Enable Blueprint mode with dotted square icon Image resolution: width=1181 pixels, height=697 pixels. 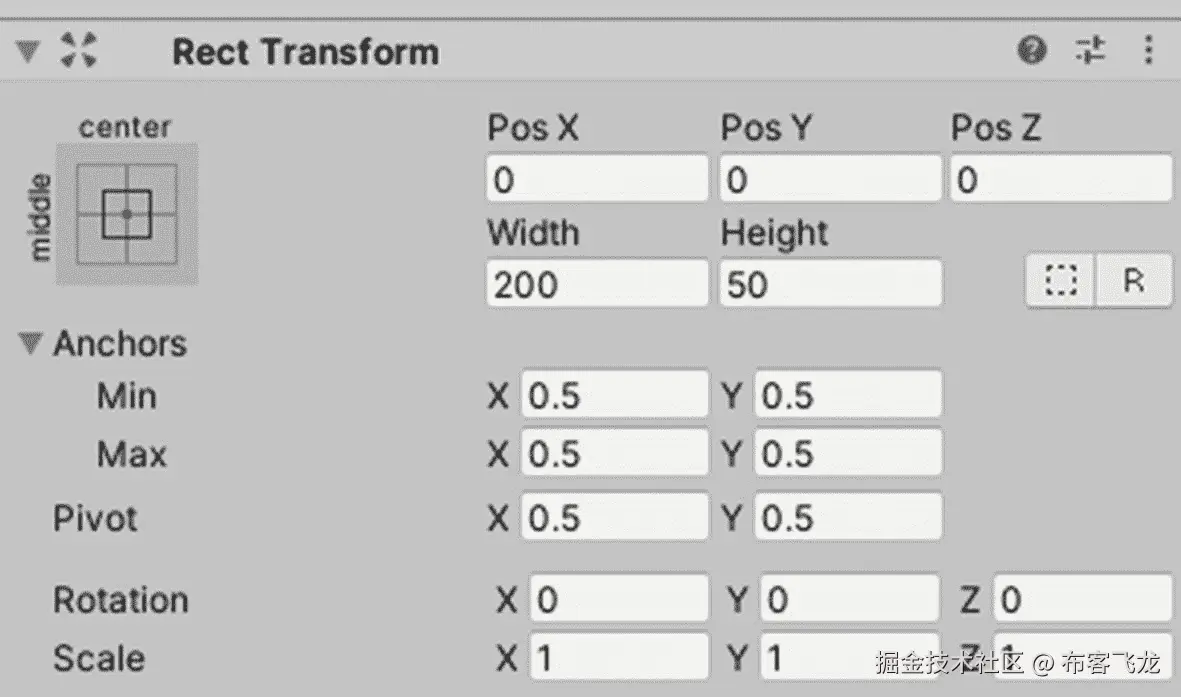tap(1059, 281)
